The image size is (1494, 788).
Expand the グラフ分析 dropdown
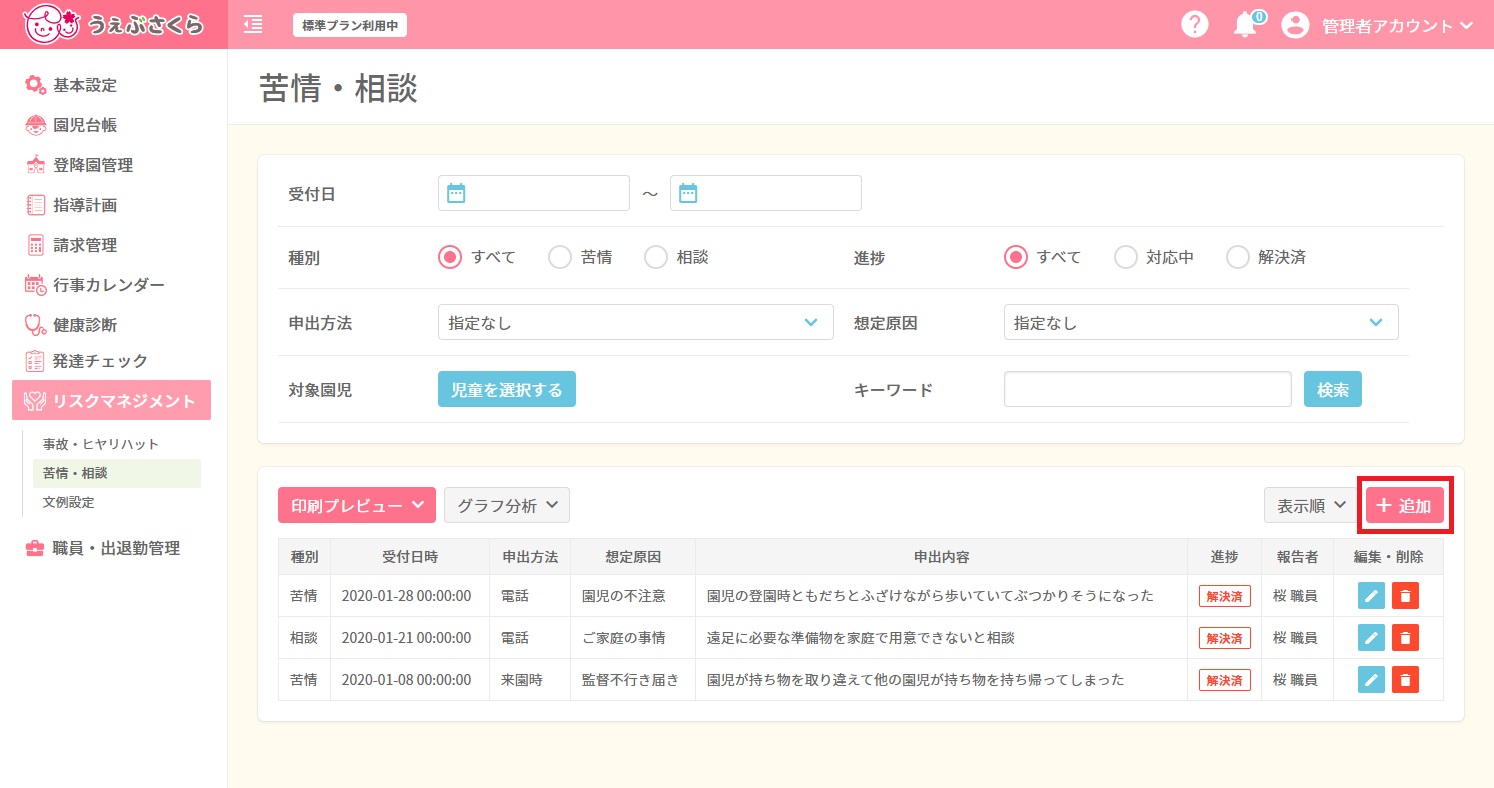[507, 505]
